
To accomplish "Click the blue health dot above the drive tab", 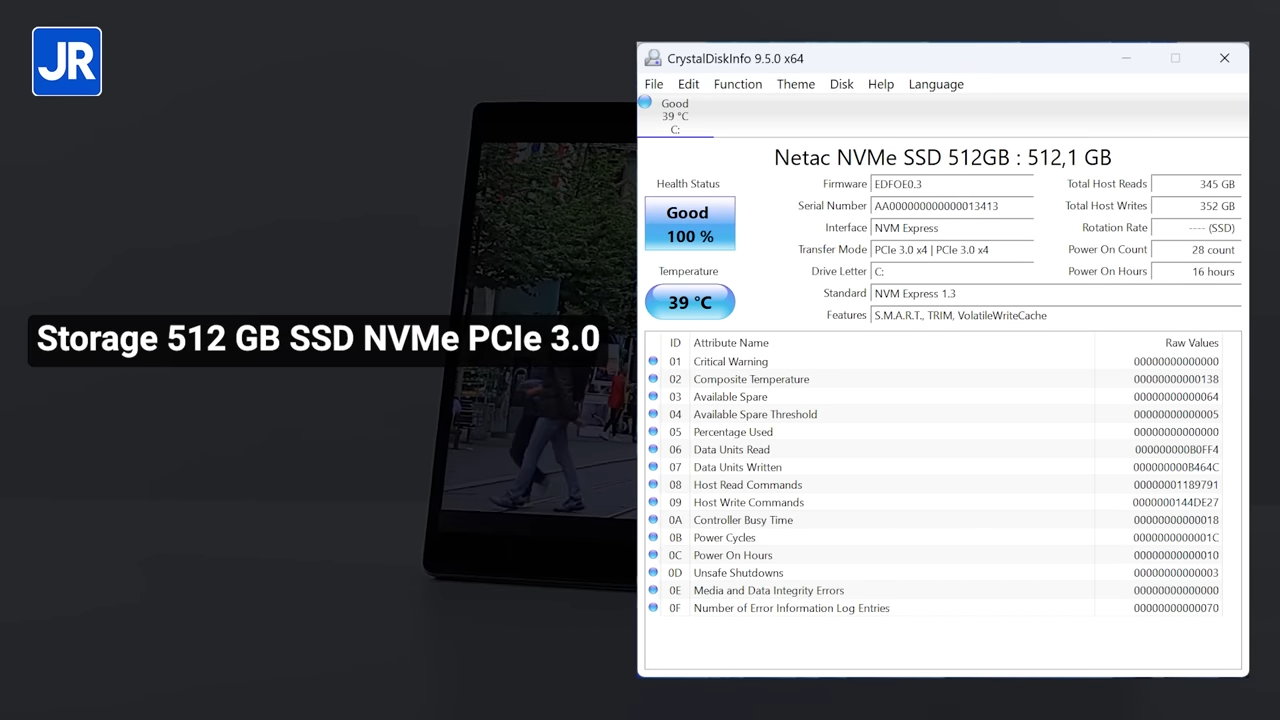I will point(645,102).
